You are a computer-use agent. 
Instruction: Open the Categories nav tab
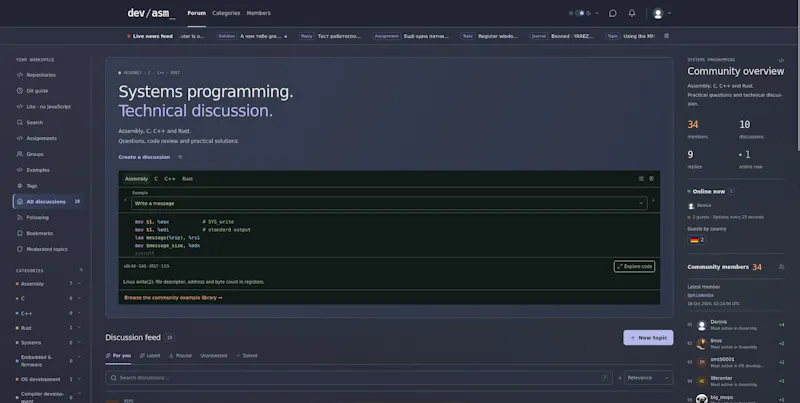click(226, 13)
